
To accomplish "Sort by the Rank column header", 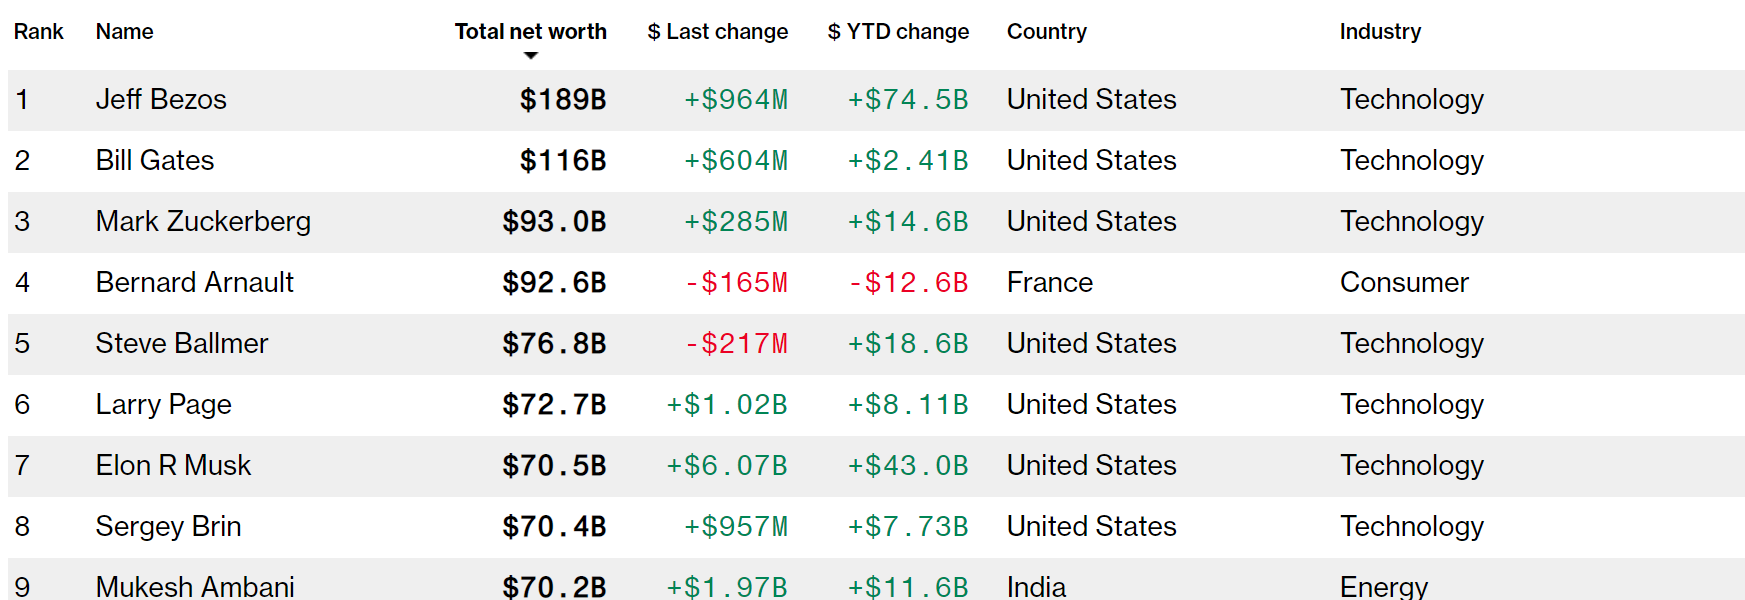I will [x=39, y=32].
